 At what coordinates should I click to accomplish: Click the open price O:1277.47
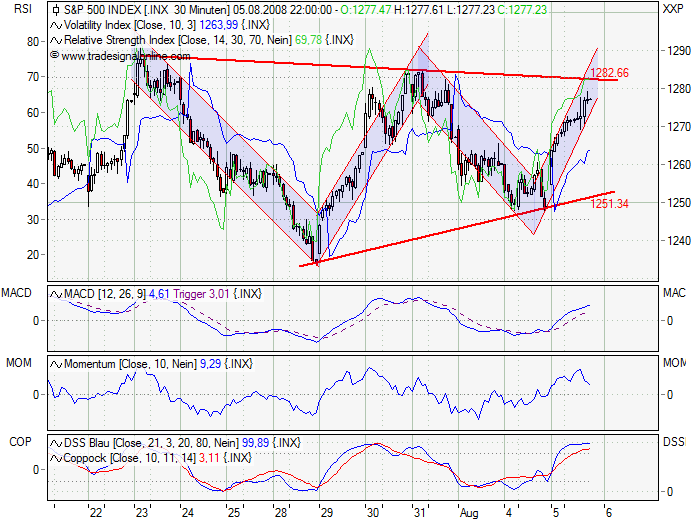tap(366, 10)
